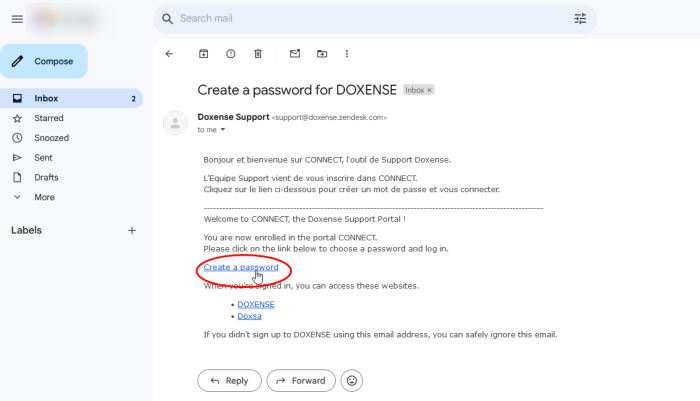Click the Reply button
700x401 pixels.
point(229,380)
